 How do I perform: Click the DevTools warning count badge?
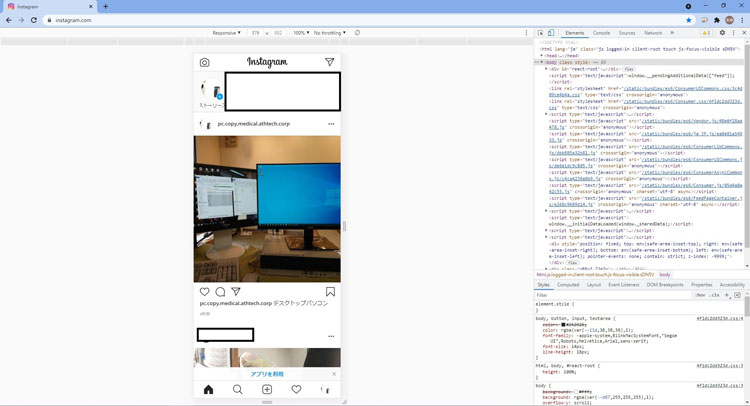click(x=706, y=33)
